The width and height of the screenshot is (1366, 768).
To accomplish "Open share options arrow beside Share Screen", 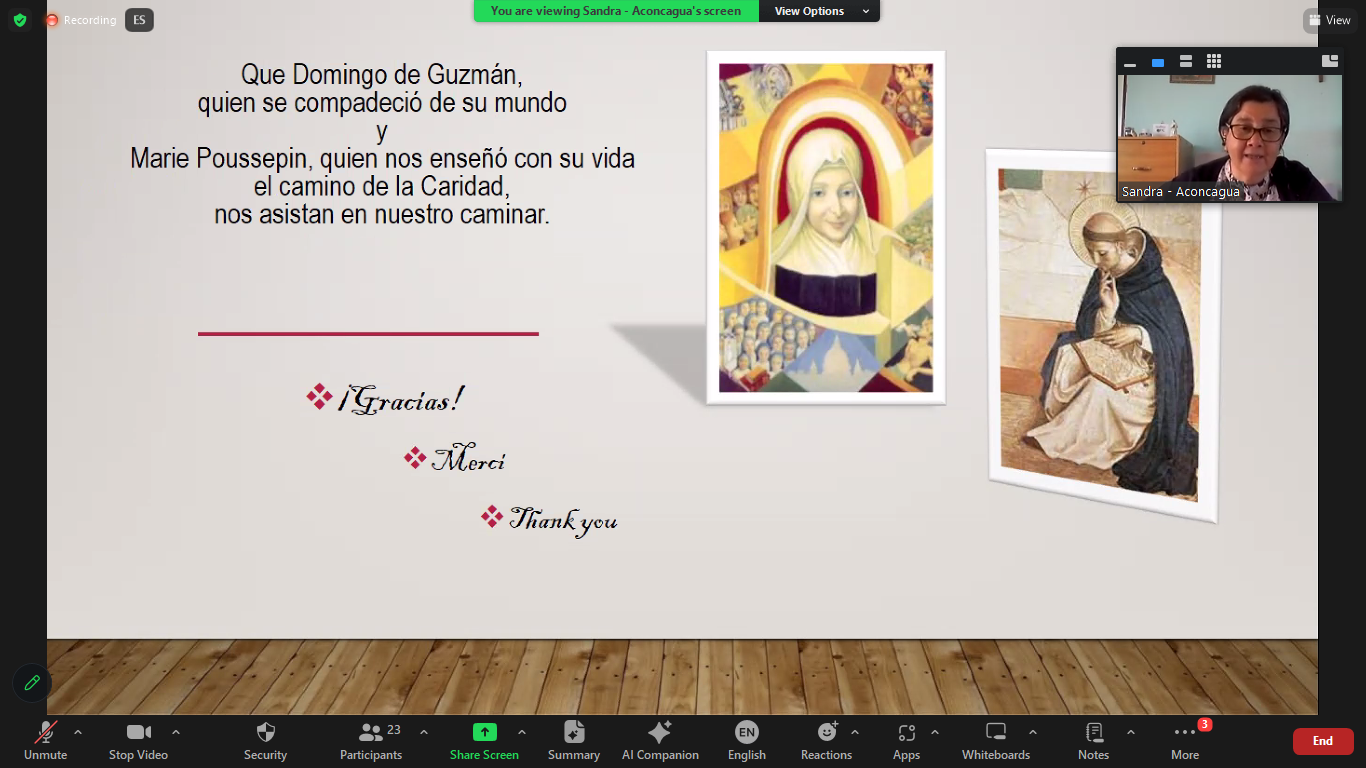I will (521, 732).
